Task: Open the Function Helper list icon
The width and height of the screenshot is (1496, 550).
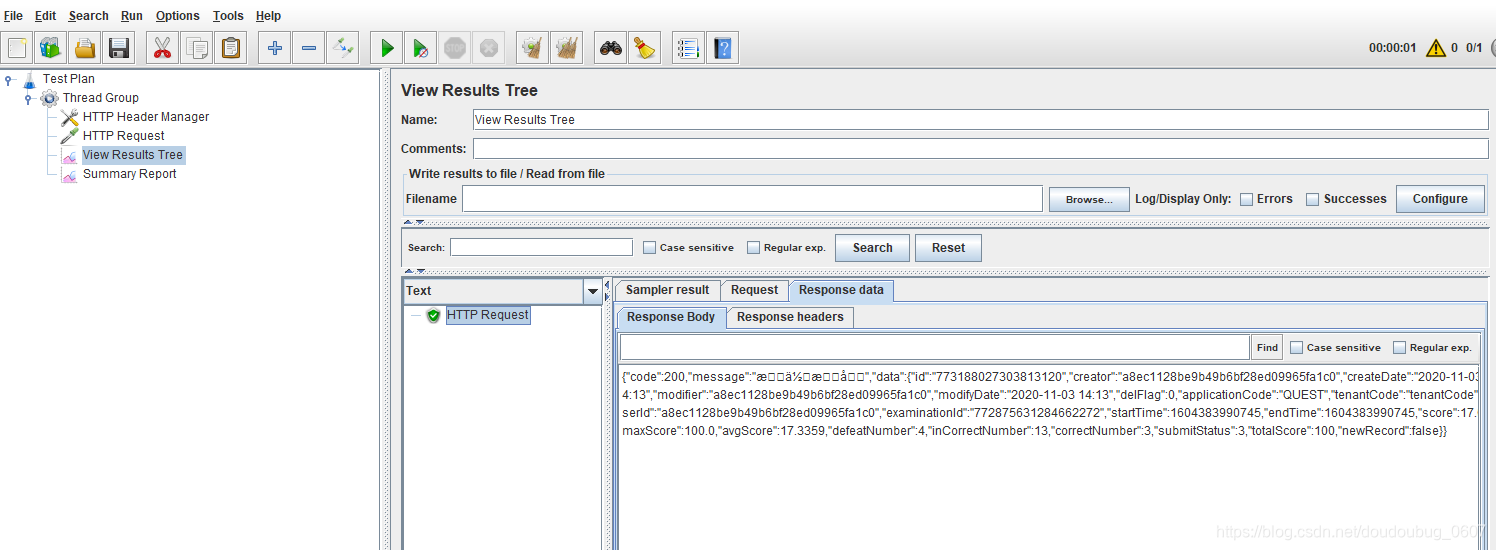Action: (x=688, y=47)
